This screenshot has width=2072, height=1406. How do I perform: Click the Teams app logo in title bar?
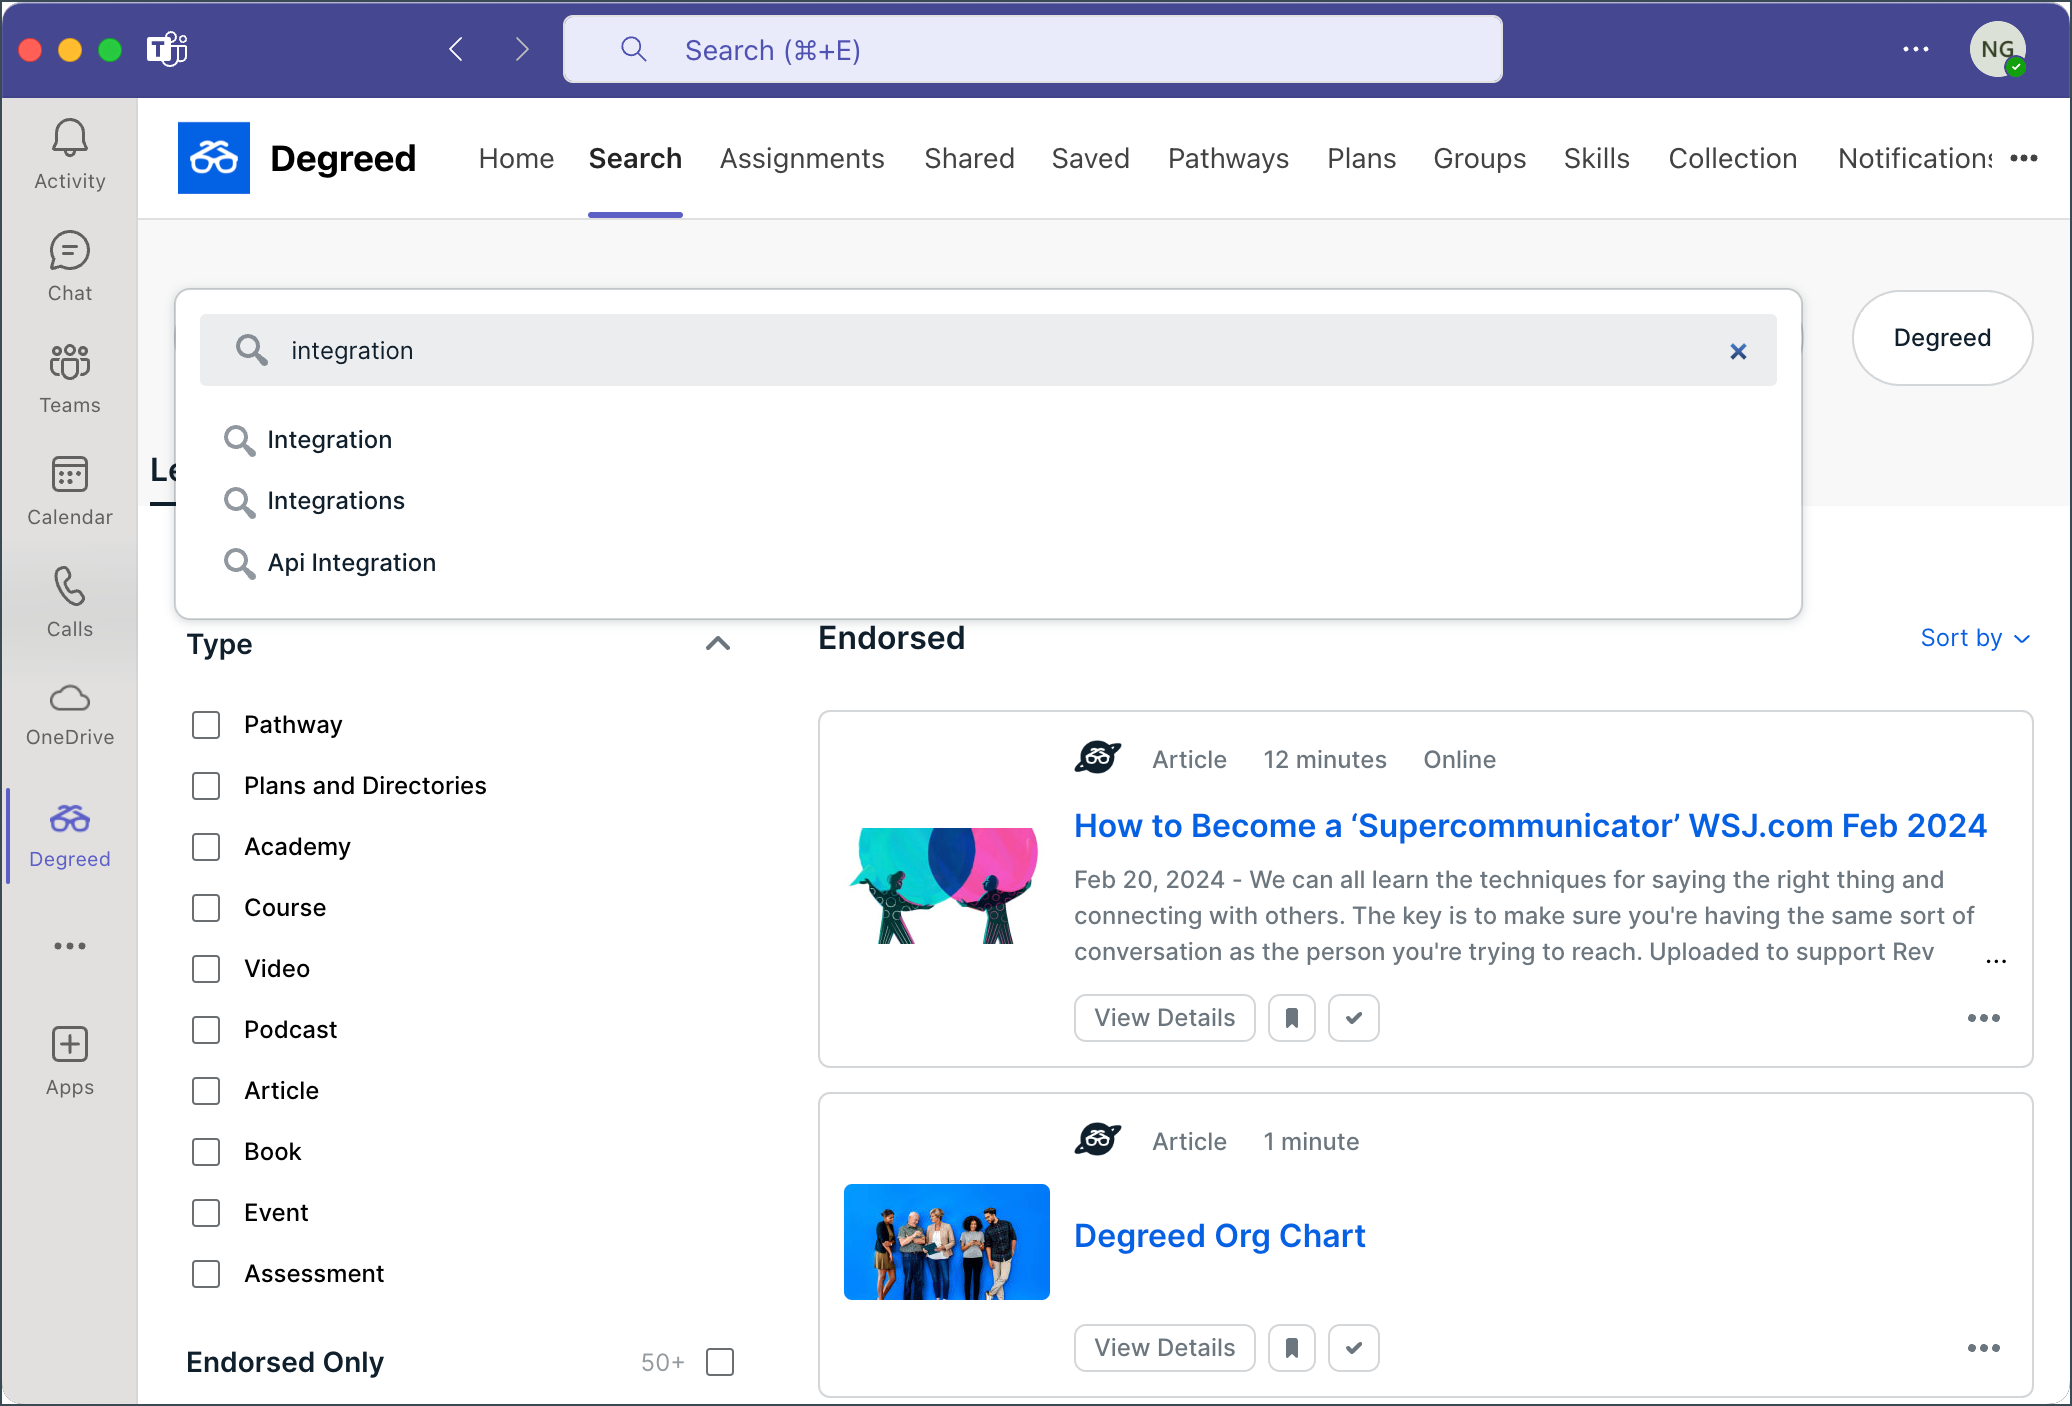point(166,49)
